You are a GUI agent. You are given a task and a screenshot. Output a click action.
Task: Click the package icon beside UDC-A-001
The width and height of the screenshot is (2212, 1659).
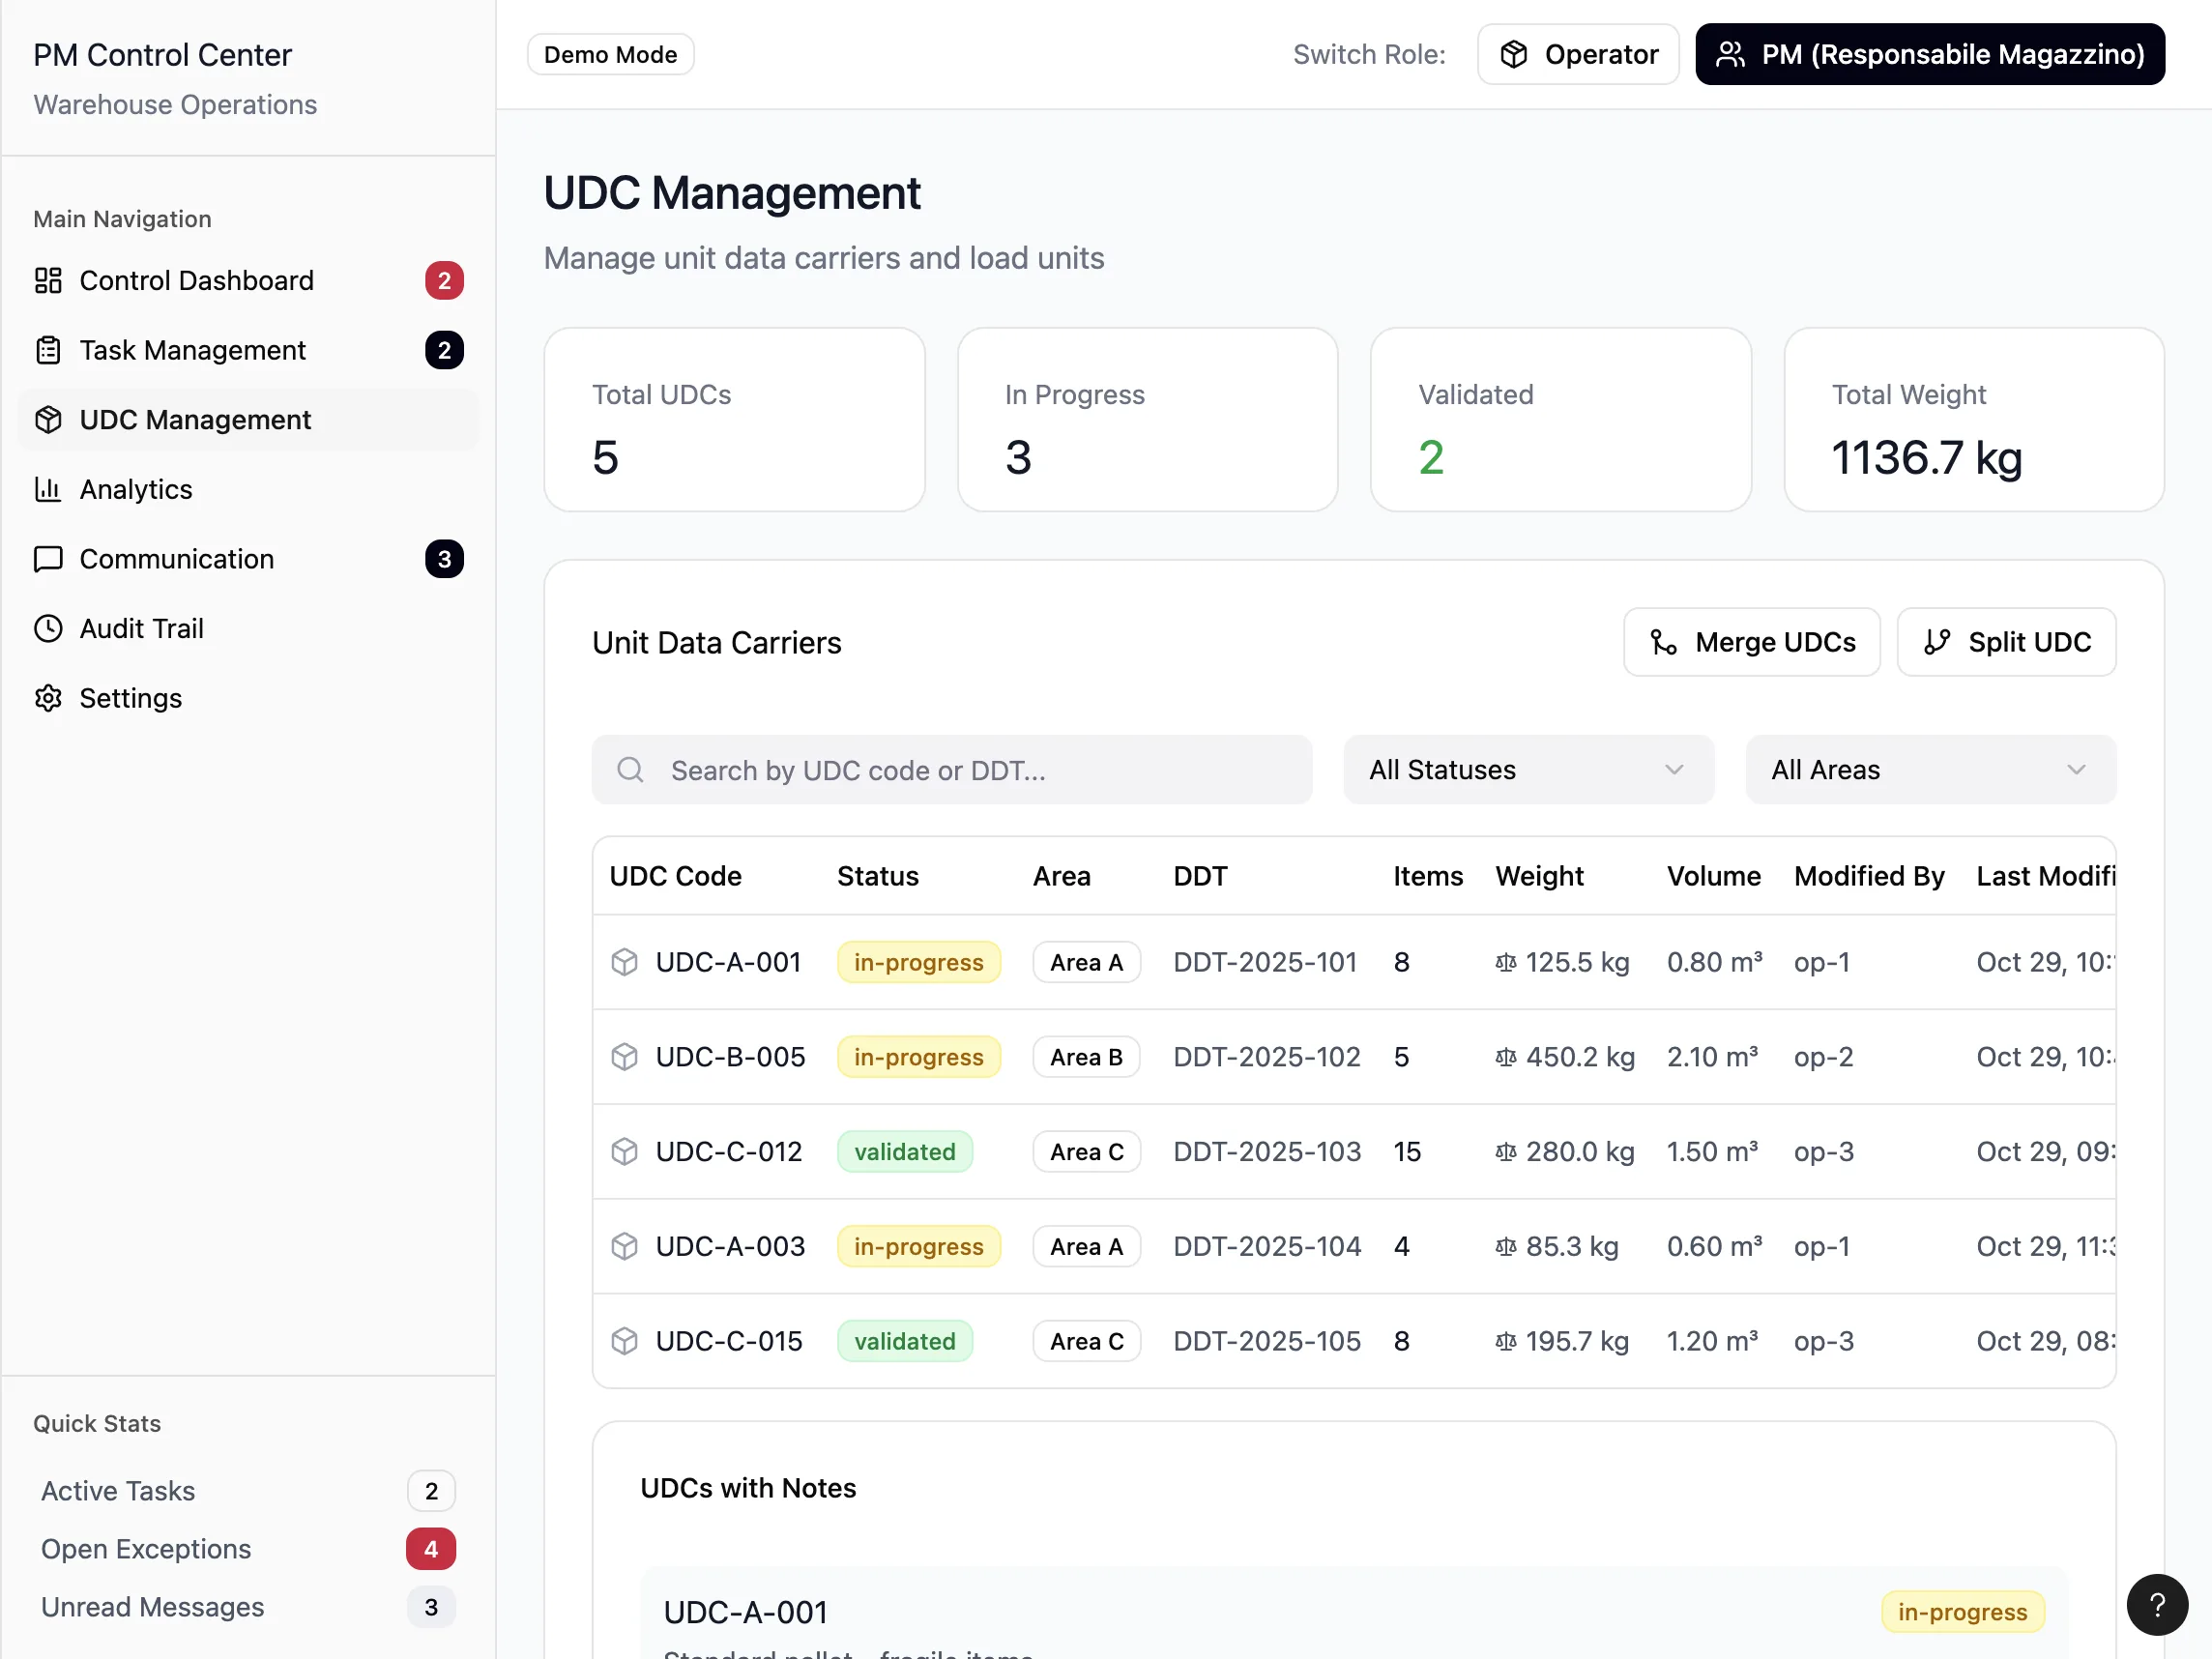[x=625, y=962]
